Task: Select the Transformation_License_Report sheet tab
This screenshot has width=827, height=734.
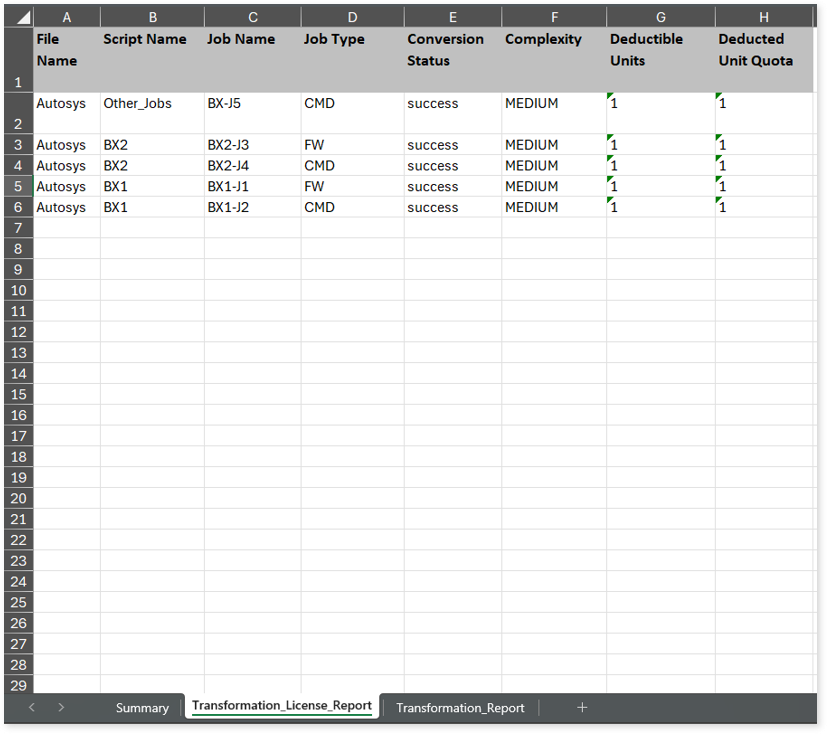Action: coord(282,706)
